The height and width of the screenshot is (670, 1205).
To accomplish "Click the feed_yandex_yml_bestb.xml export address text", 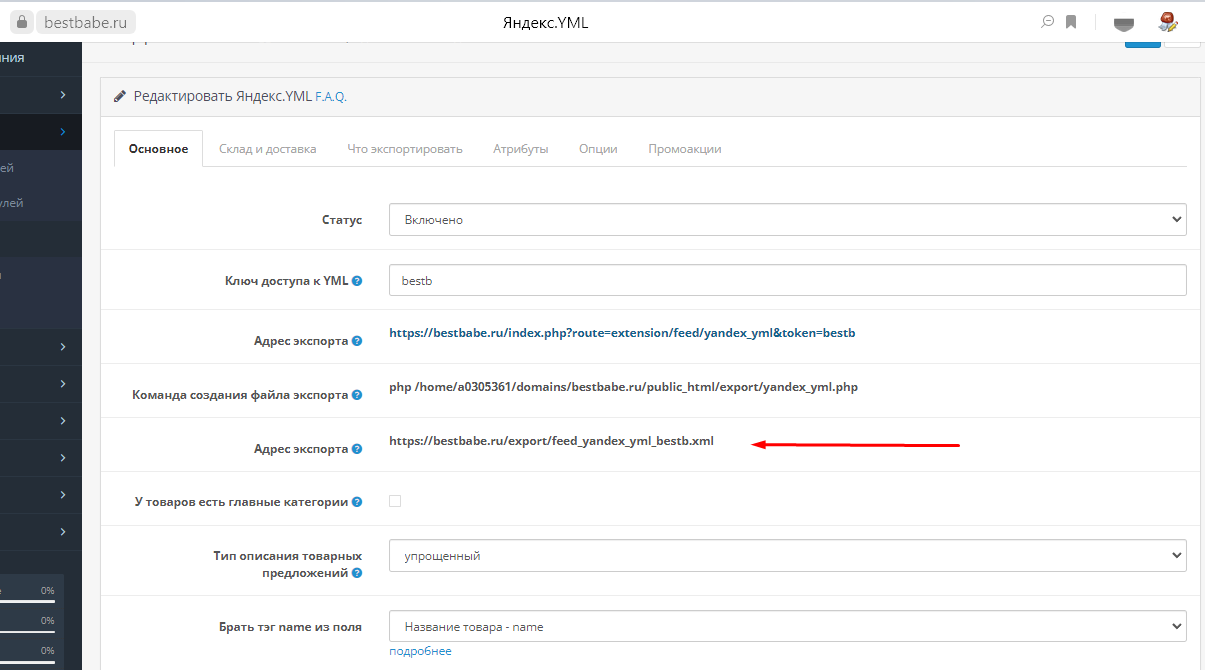I will [x=551, y=441].
